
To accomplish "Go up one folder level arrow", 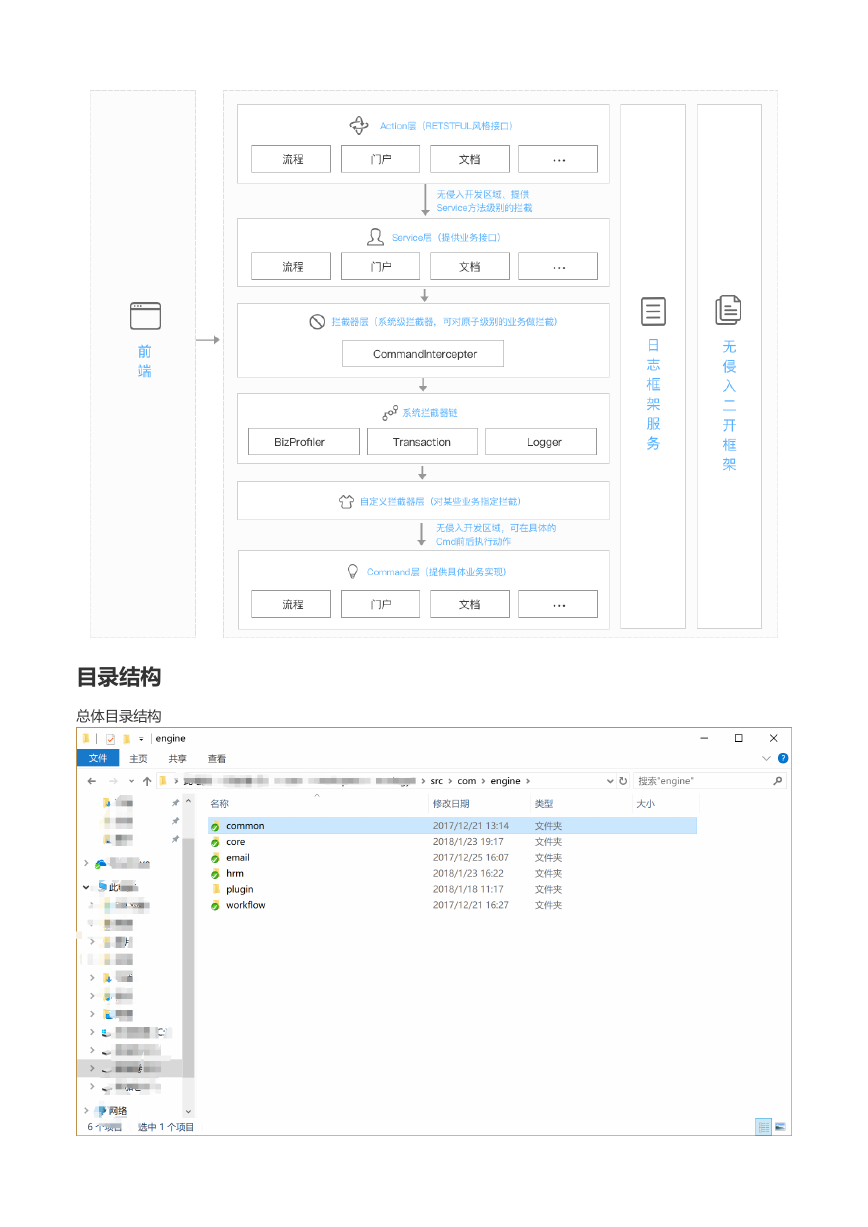I will coord(147,781).
